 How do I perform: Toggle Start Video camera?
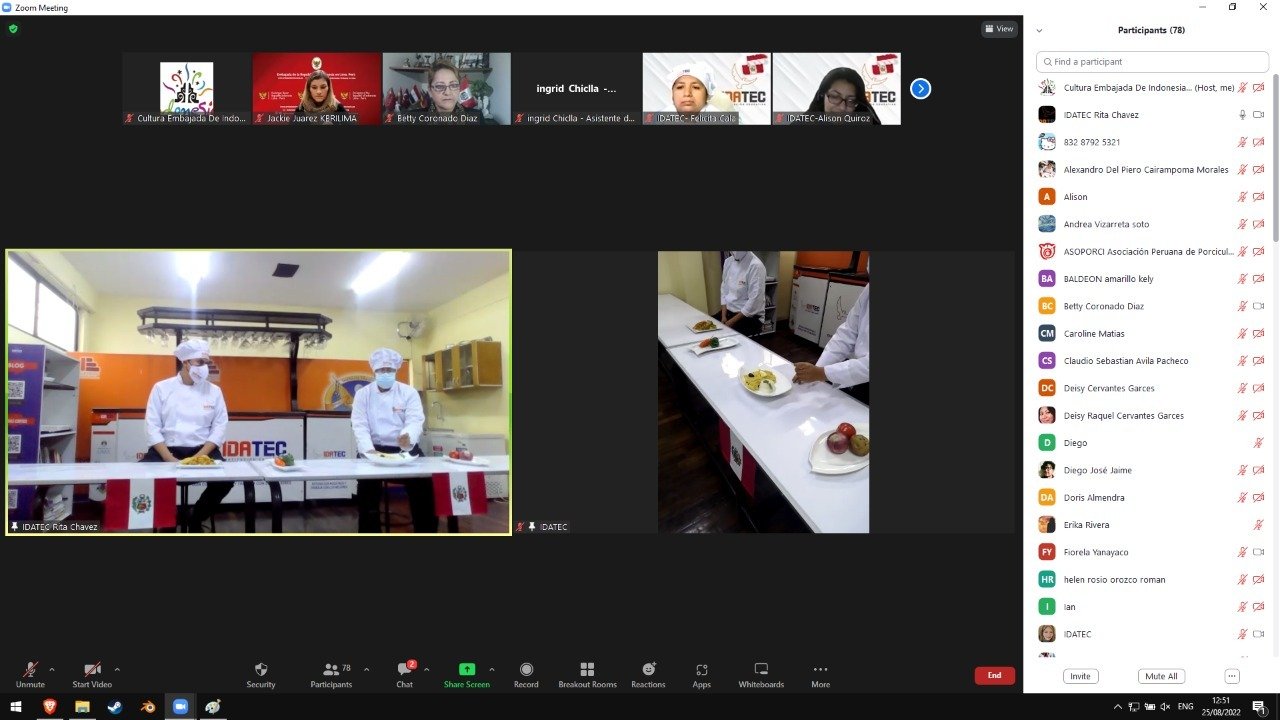coord(92,670)
